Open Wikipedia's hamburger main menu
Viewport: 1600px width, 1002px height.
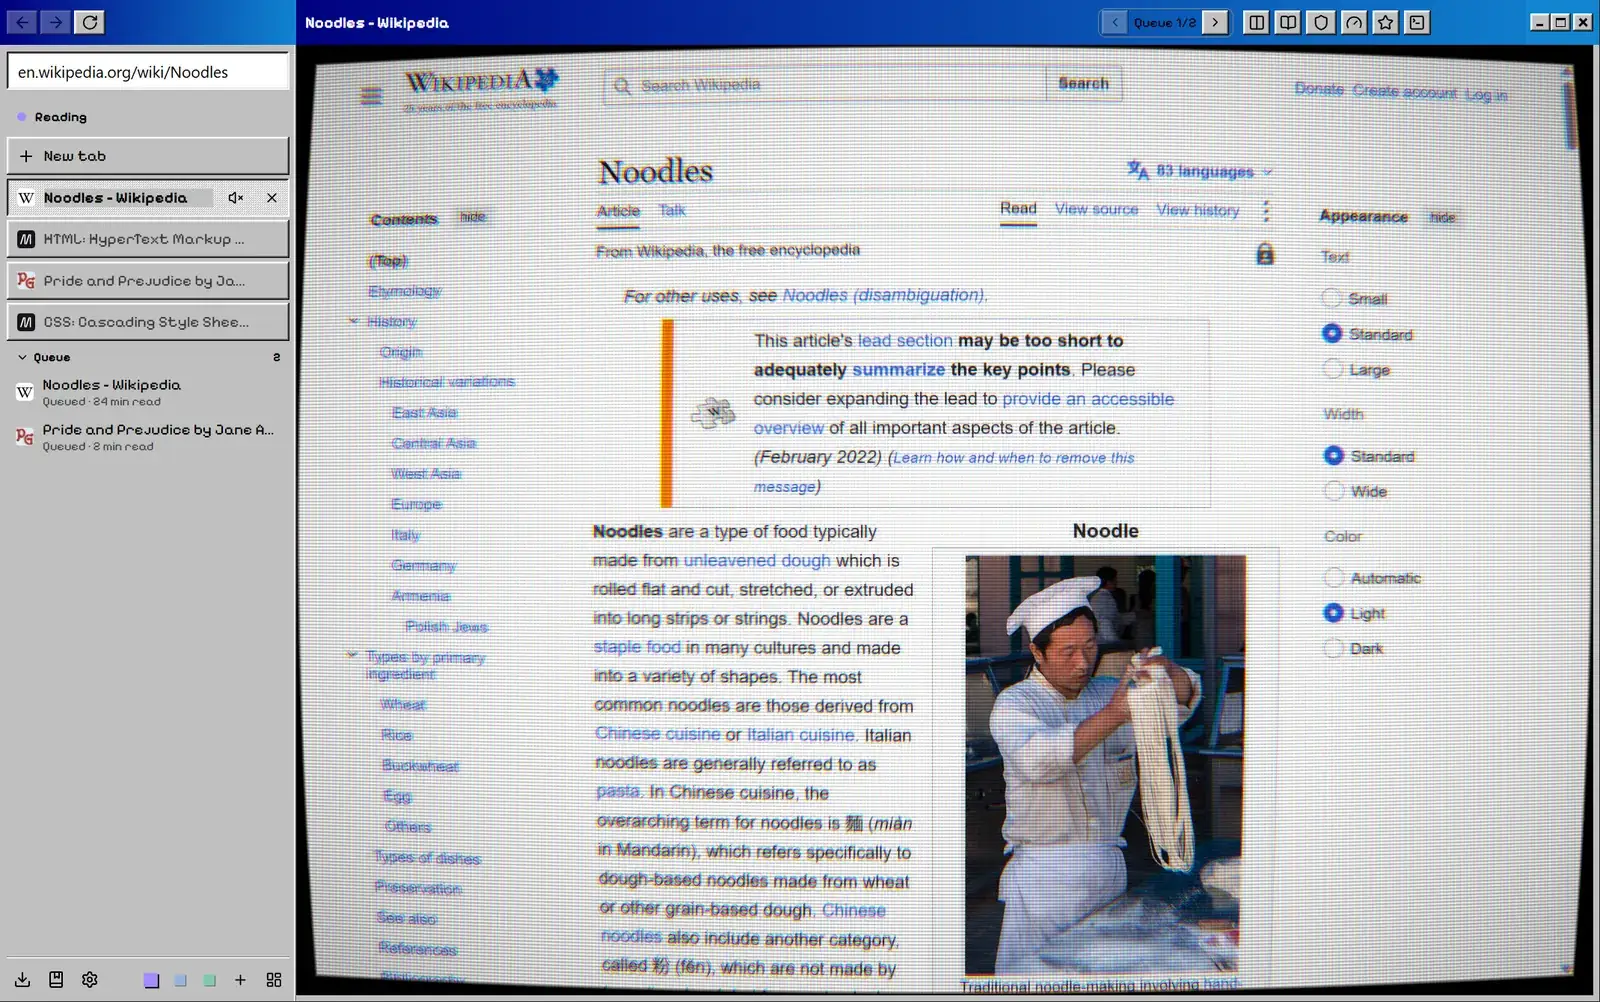click(x=371, y=96)
